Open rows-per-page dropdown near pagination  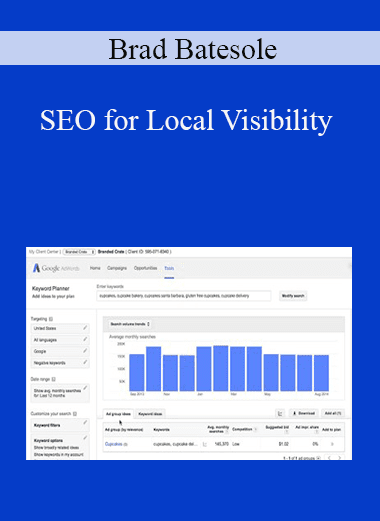pyautogui.click(x=319, y=458)
